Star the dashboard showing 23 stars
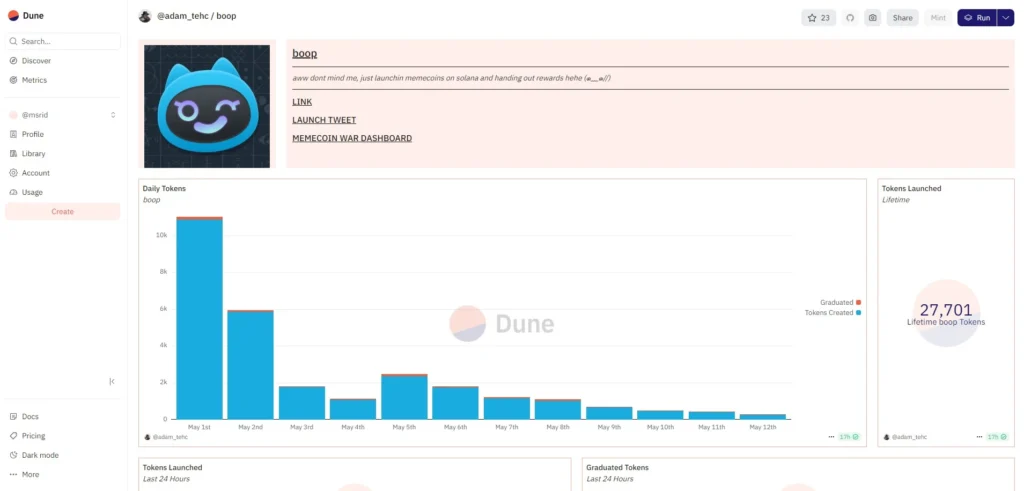The width and height of the screenshot is (1024, 491). point(818,18)
